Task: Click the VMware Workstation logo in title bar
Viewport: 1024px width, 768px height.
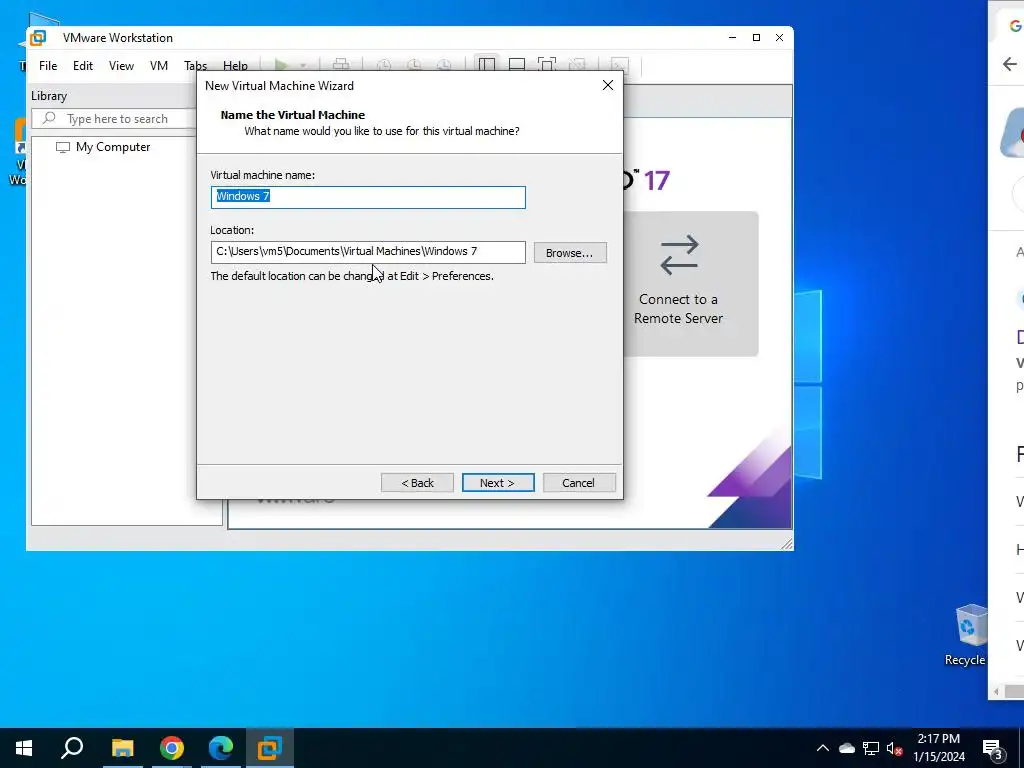Action: click(x=38, y=38)
